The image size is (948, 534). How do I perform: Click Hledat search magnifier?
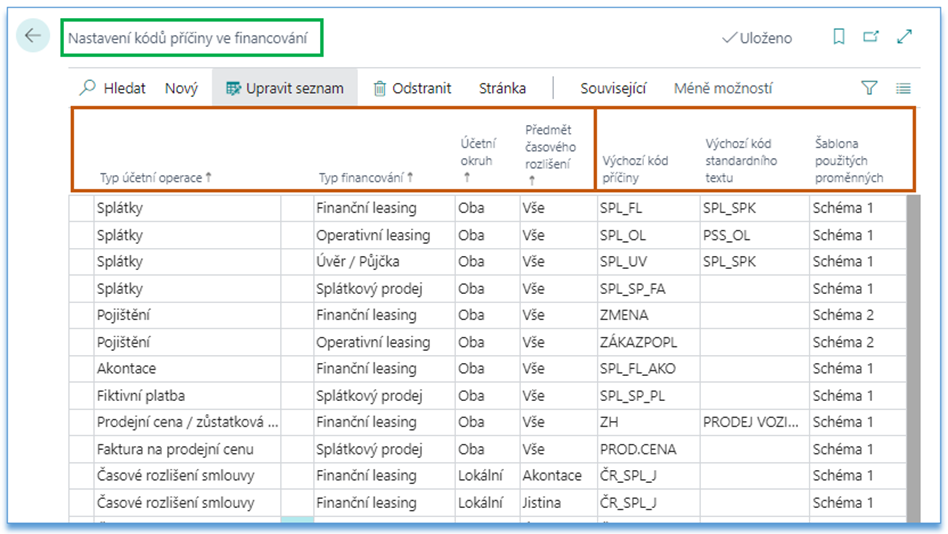tap(88, 88)
